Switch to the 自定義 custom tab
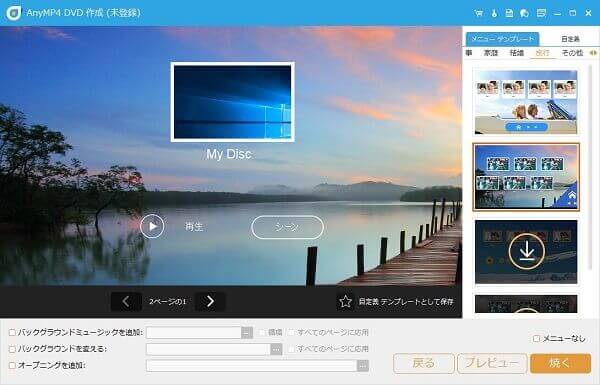 pos(570,39)
